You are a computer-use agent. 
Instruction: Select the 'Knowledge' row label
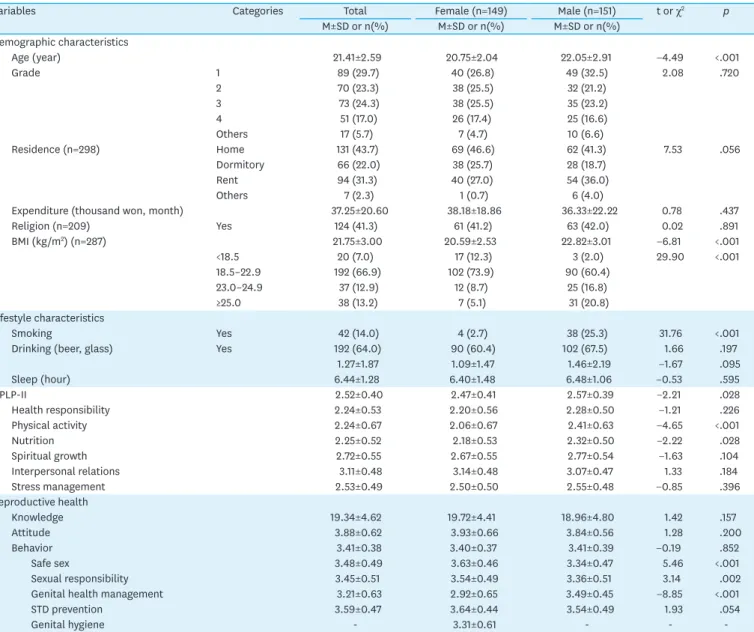[x=38, y=518]
